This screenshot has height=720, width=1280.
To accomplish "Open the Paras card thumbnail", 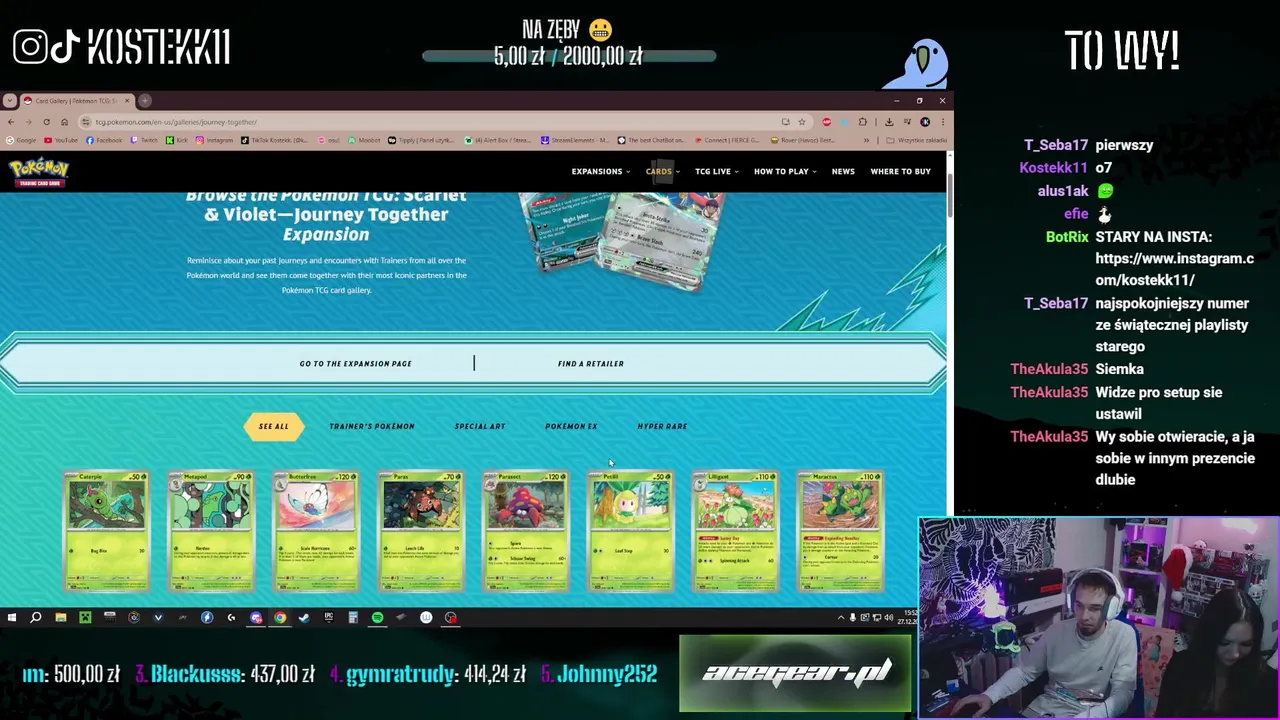I will pos(421,532).
